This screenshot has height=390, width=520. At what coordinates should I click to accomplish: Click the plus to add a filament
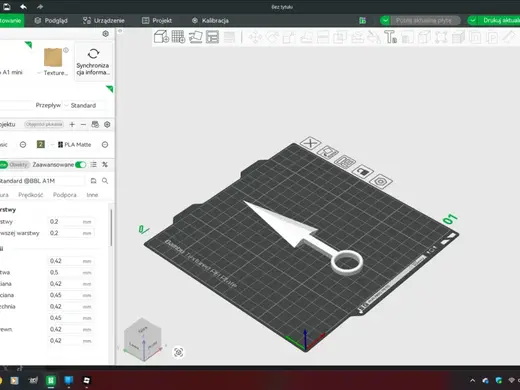(x=72, y=125)
